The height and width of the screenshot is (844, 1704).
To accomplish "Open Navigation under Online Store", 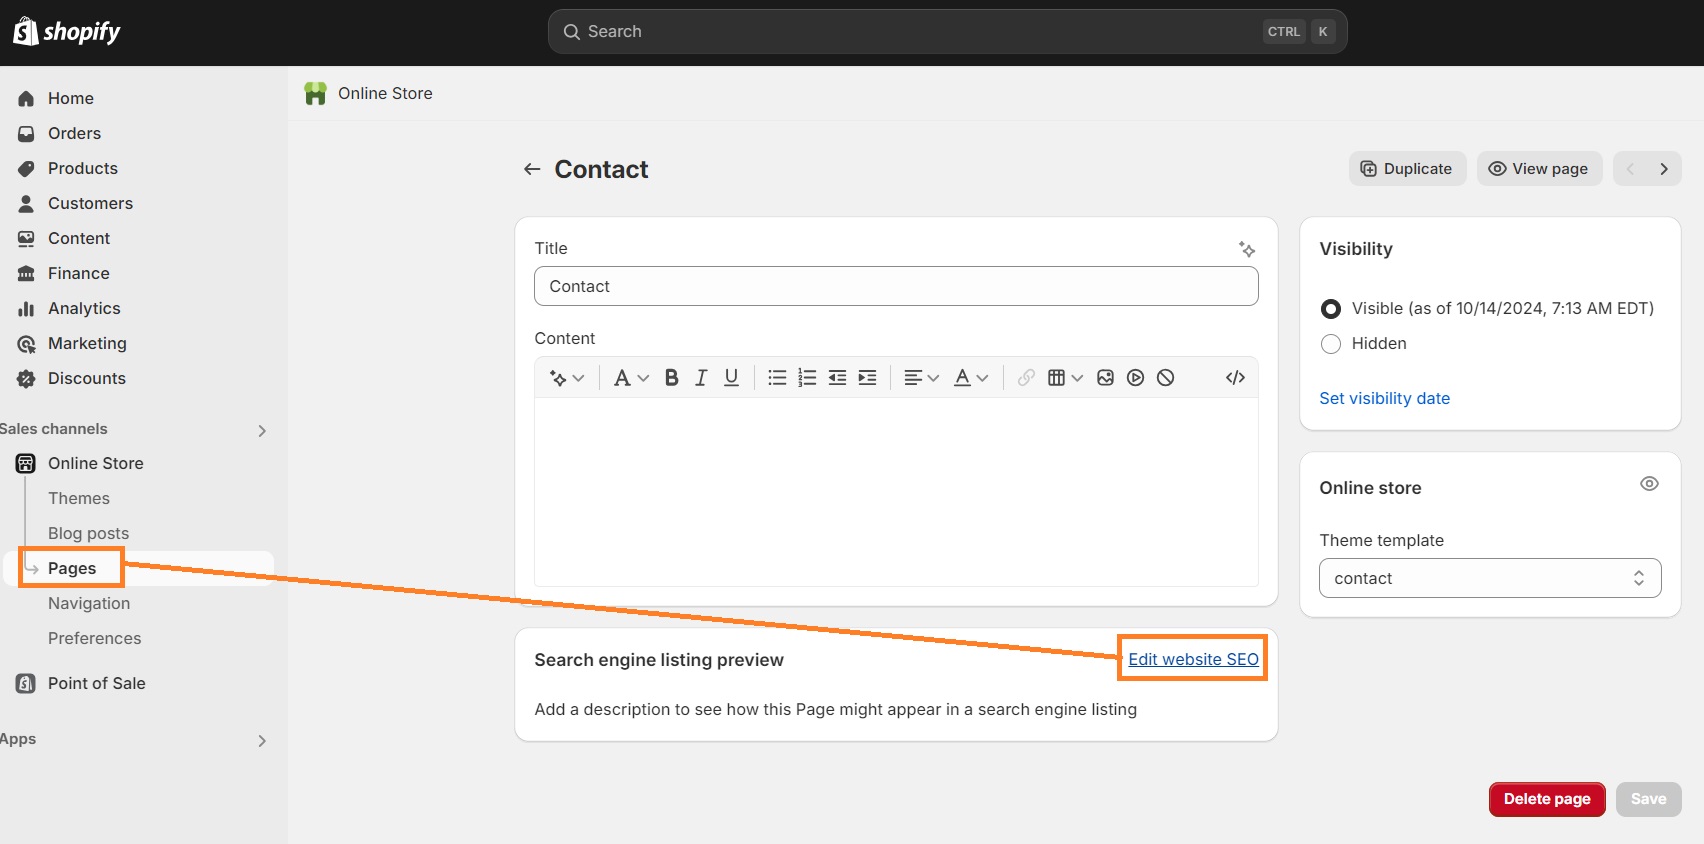I will 89,603.
